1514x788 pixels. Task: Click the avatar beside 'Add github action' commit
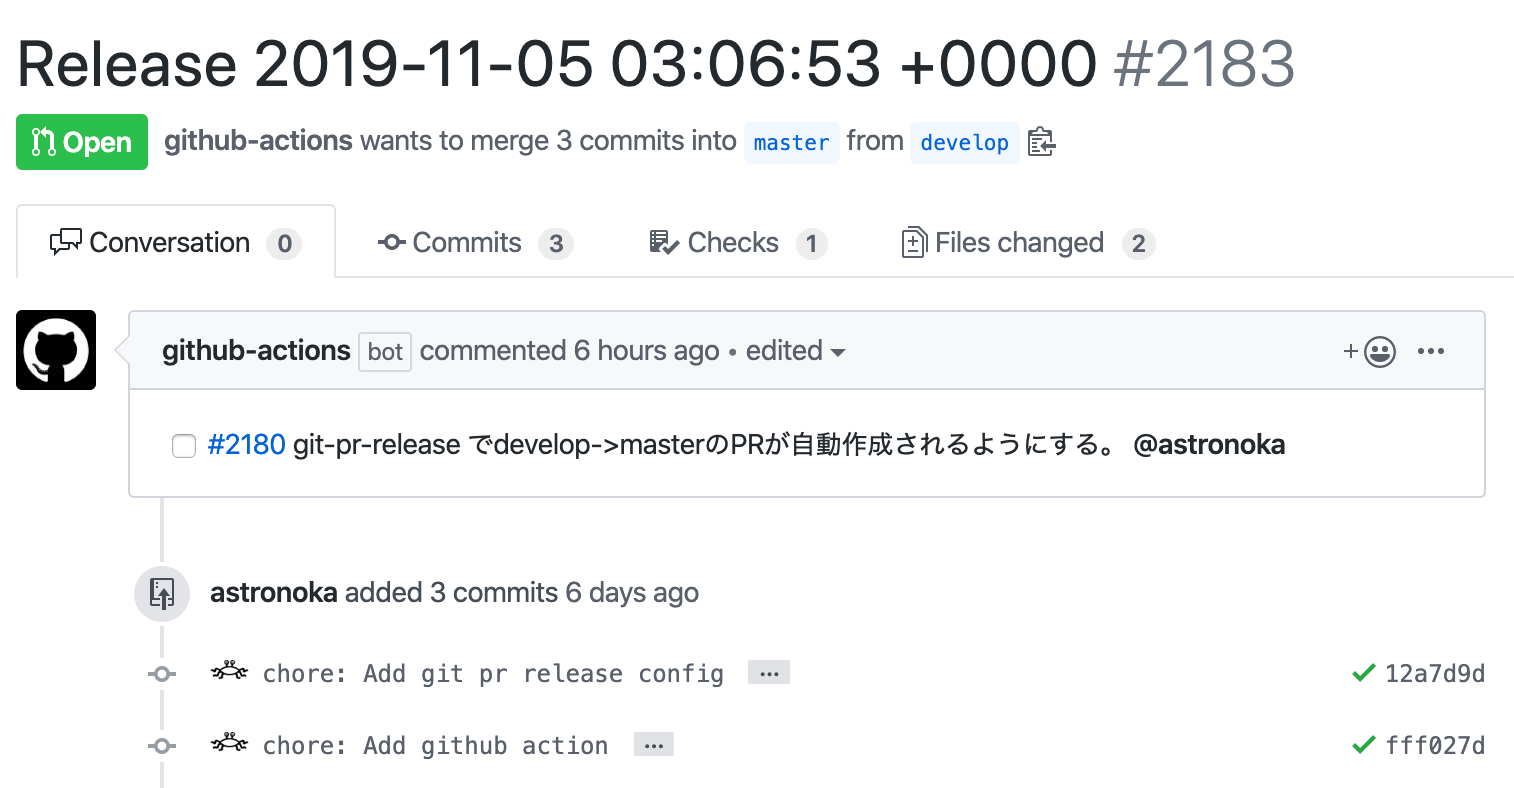click(x=229, y=743)
